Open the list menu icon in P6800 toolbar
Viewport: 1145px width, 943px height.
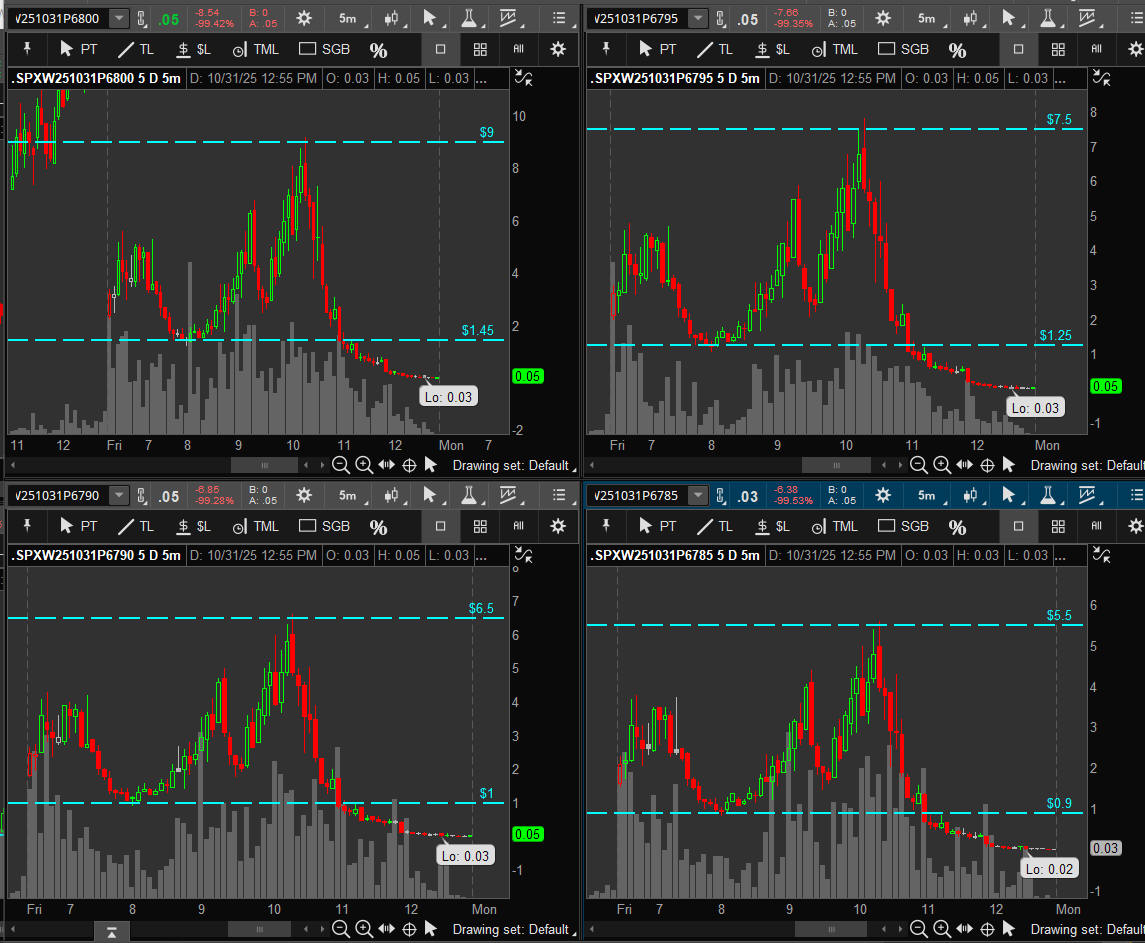[559, 18]
